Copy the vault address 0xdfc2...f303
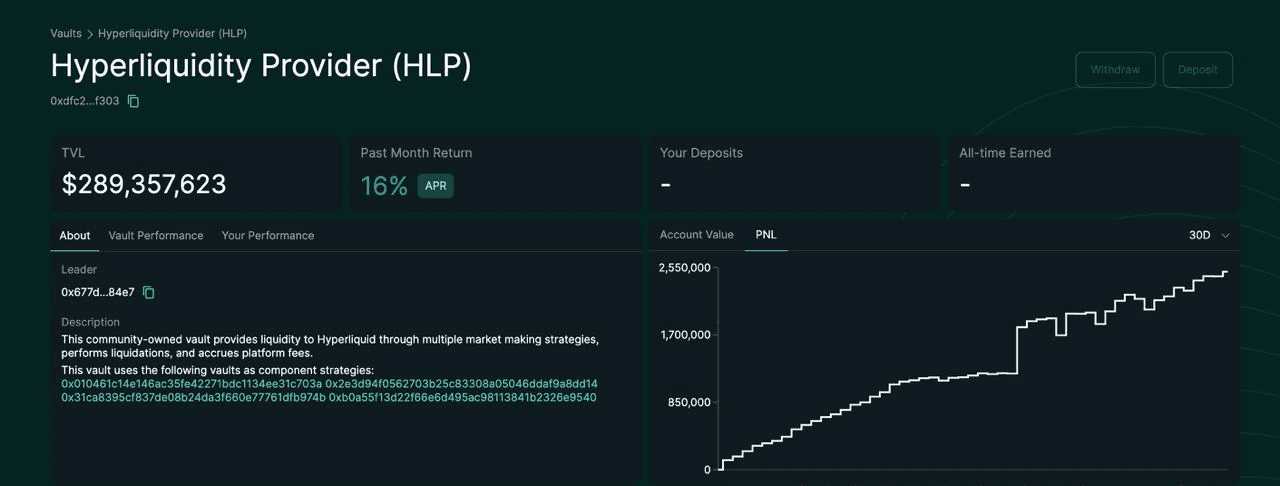 coord(133,101)
